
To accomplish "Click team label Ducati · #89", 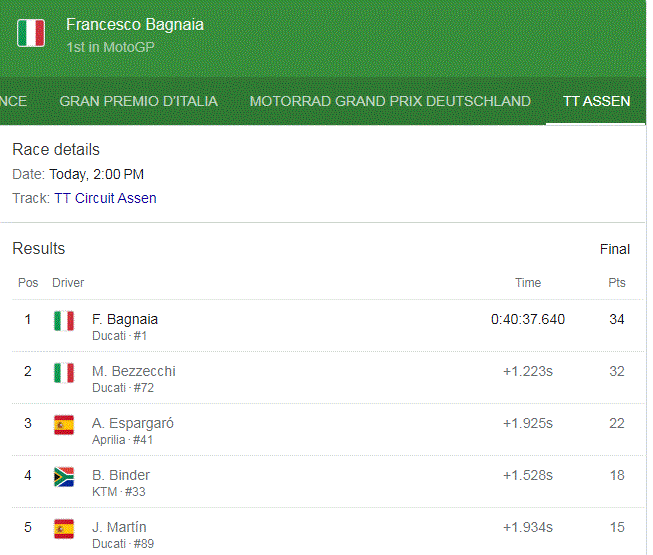I will coord(123,544).
